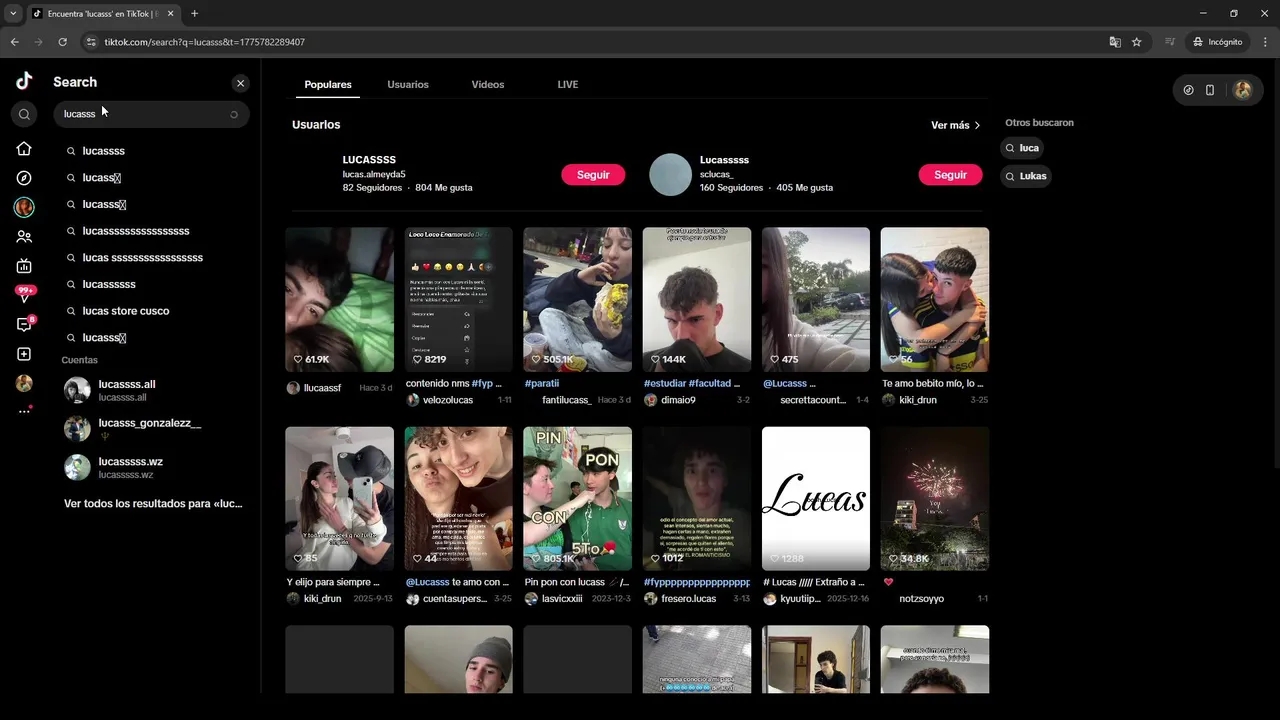Click the top-right compass icon

pyautogui.click(x=1188, y=90)
